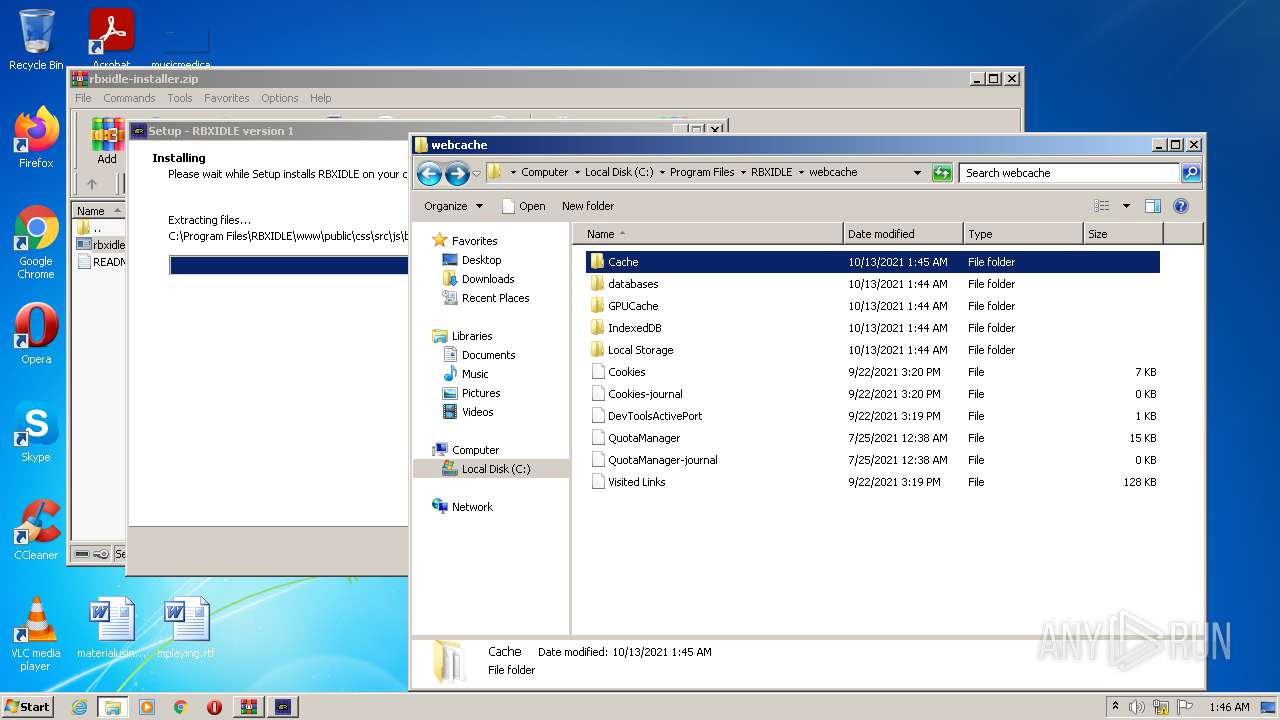Image resolution: width=1280 pixels, height=720 pixels.
Task: Open the Tools menu in WinRAR
Action: 180,98
